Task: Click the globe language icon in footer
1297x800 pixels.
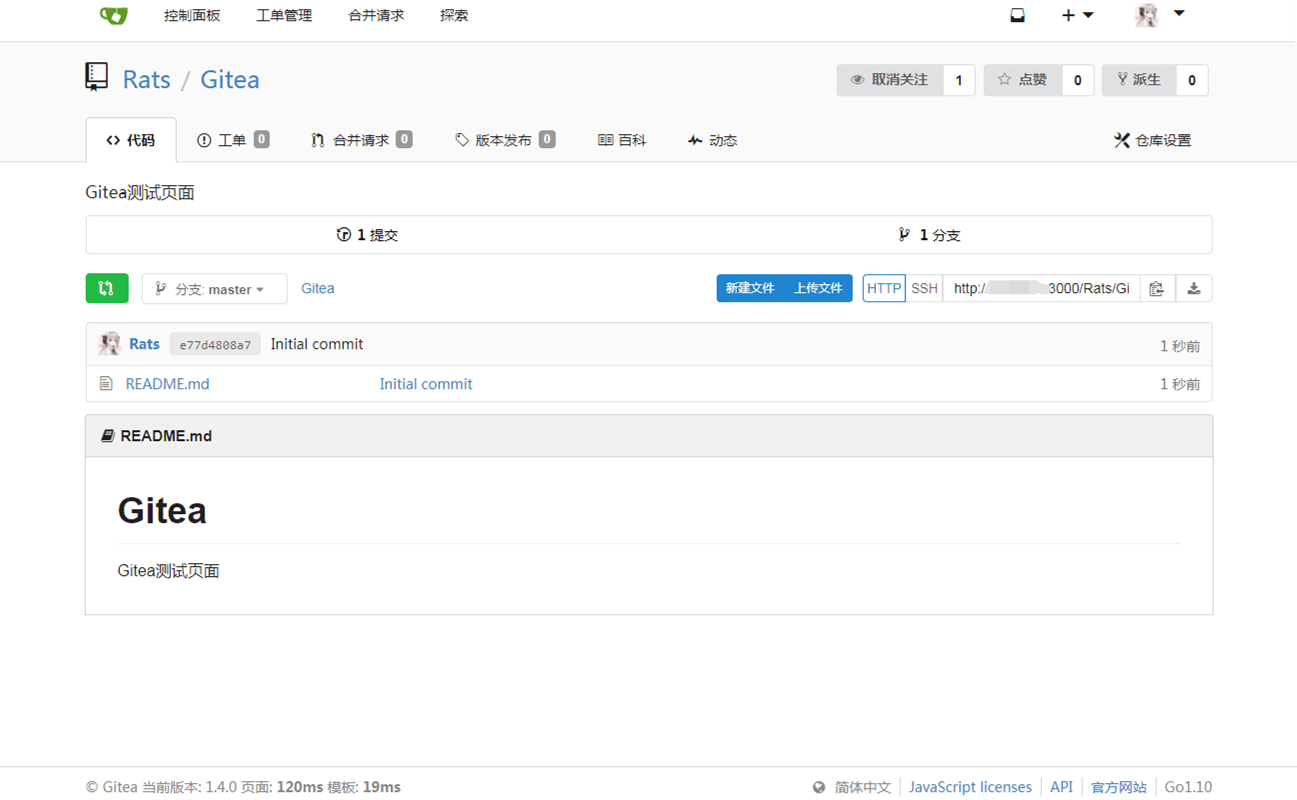Action: pyautogui.click(x=819, y=788)
